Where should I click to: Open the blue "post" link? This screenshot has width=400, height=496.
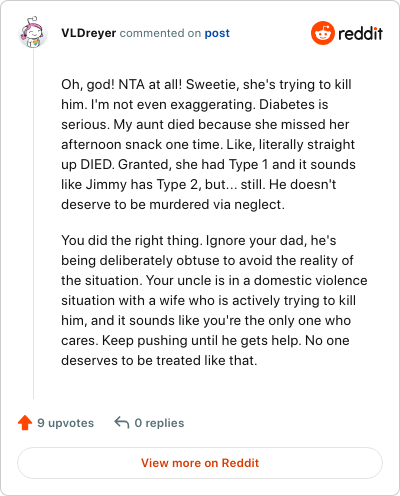[217, 33]
